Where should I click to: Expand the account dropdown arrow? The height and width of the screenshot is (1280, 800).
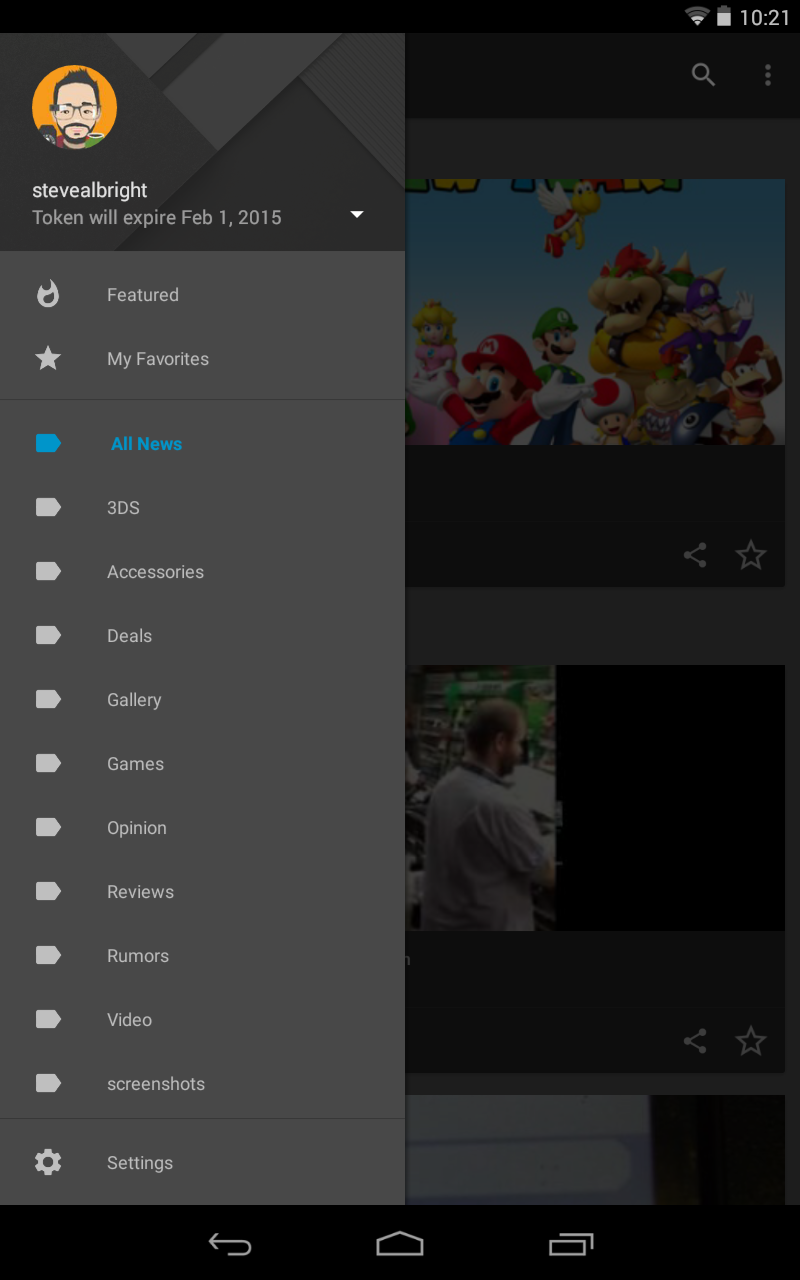coord(357,214)
